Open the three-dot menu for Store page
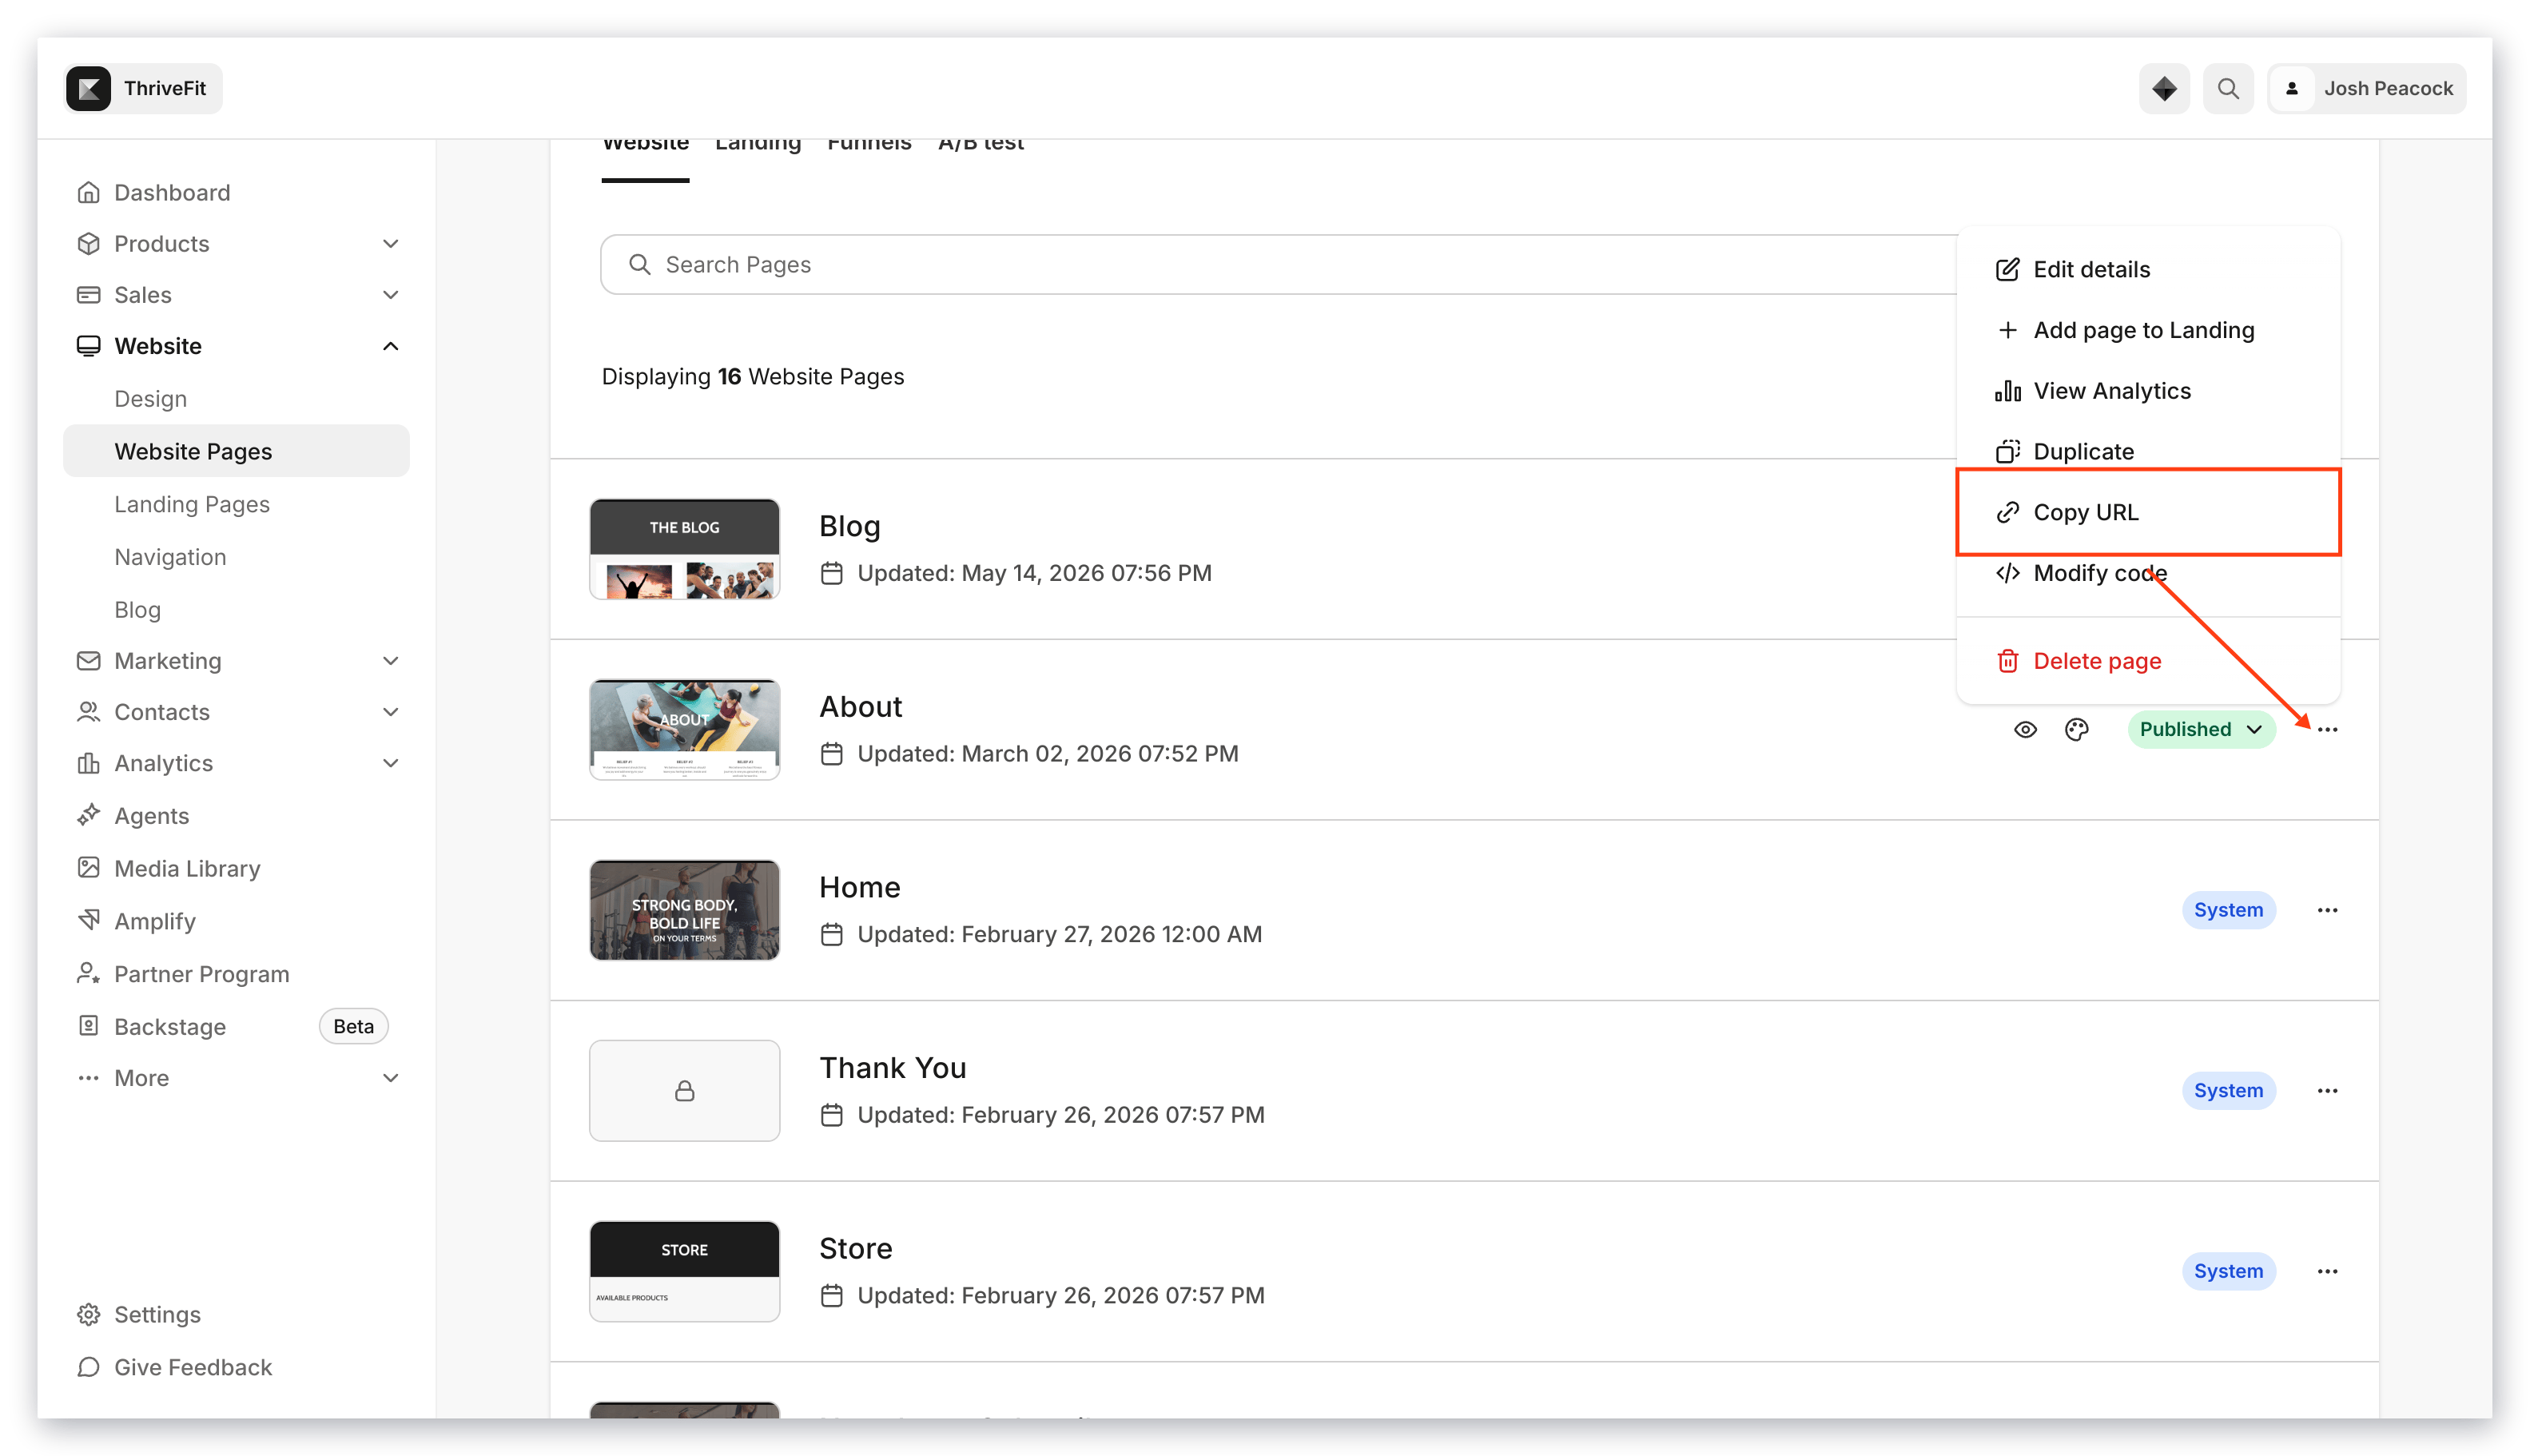The width and height of the screenshot is (2530, 1456). click(2327, 1271)
